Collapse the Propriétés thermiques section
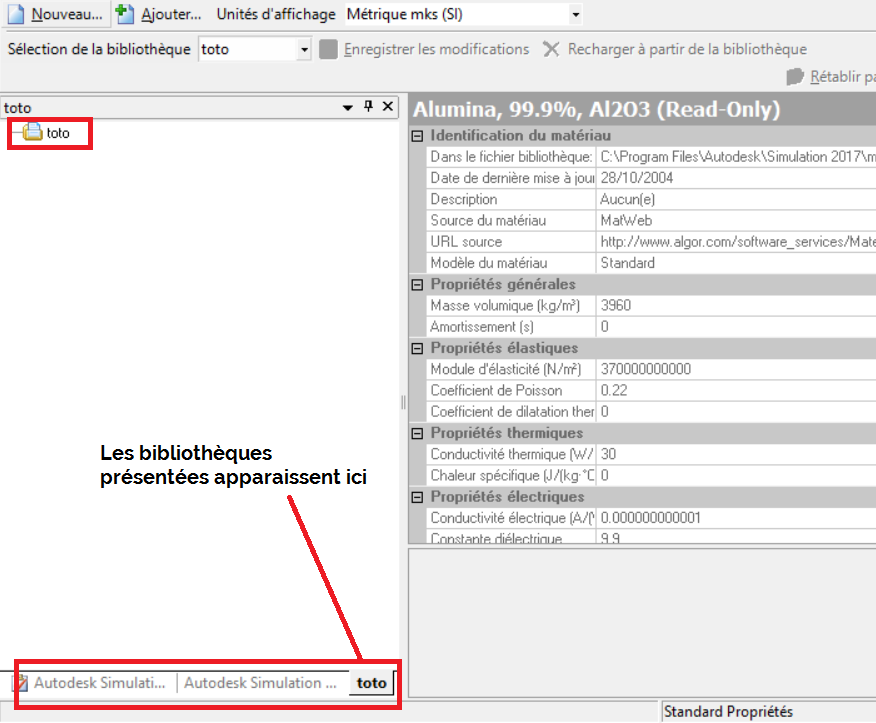The height and width of the screenshot is (723, 876). [x=418, y=433]
